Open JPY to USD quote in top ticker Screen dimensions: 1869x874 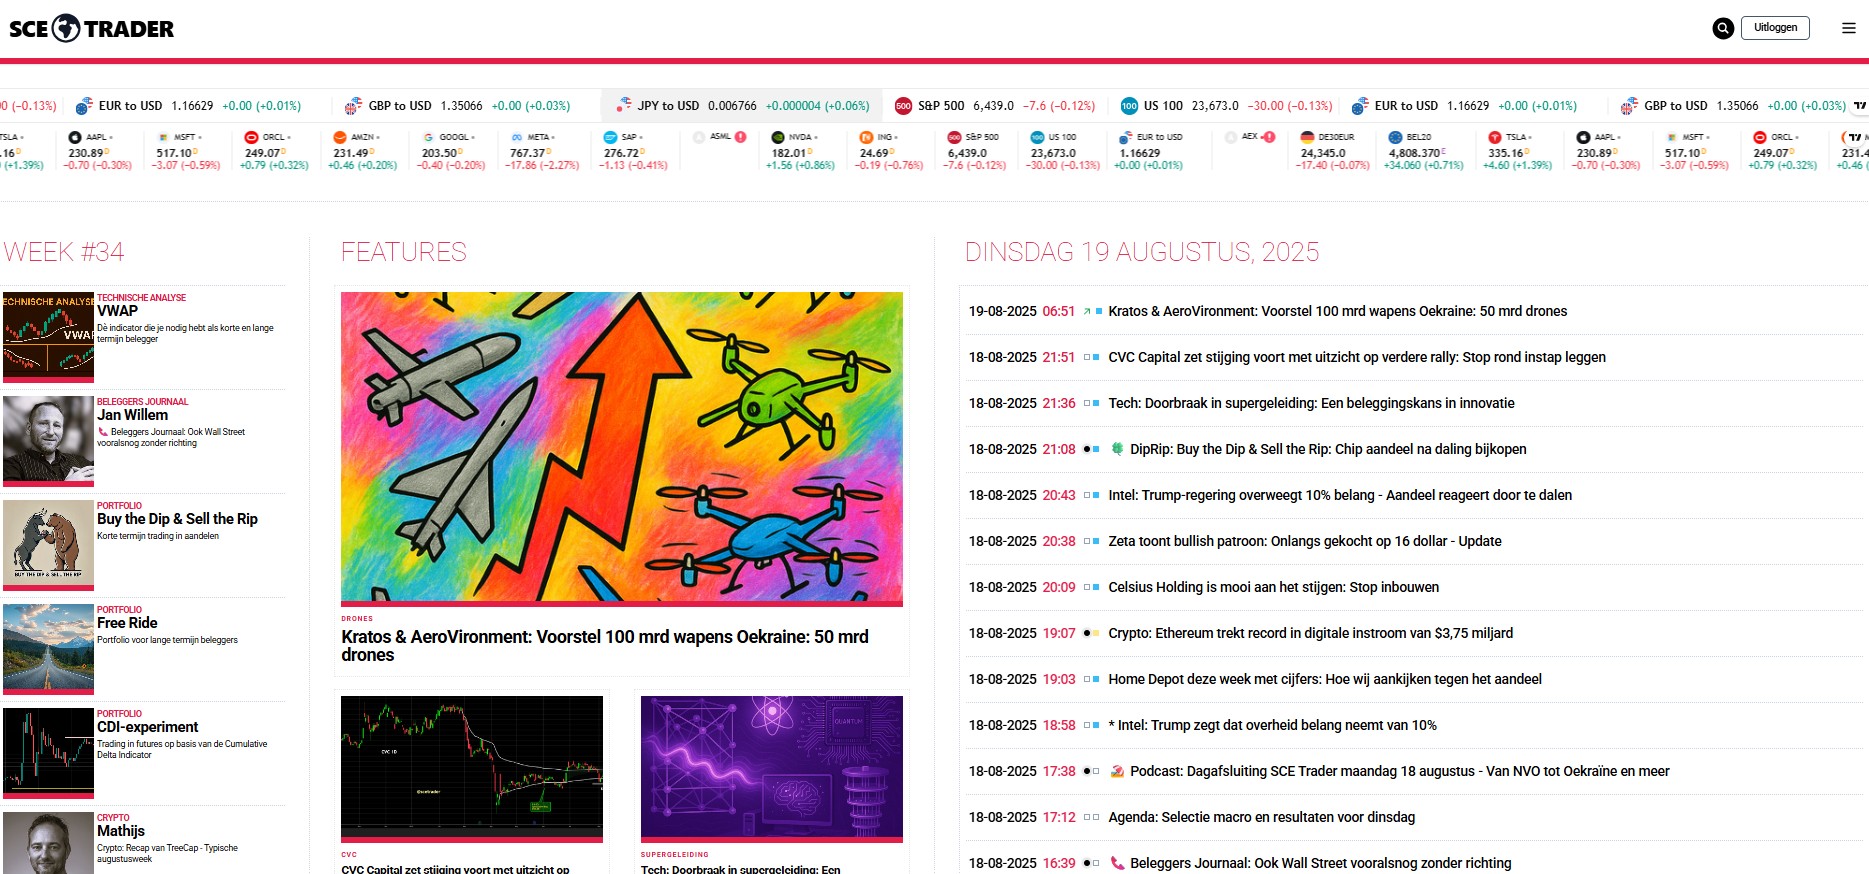[x=743, y=105]
